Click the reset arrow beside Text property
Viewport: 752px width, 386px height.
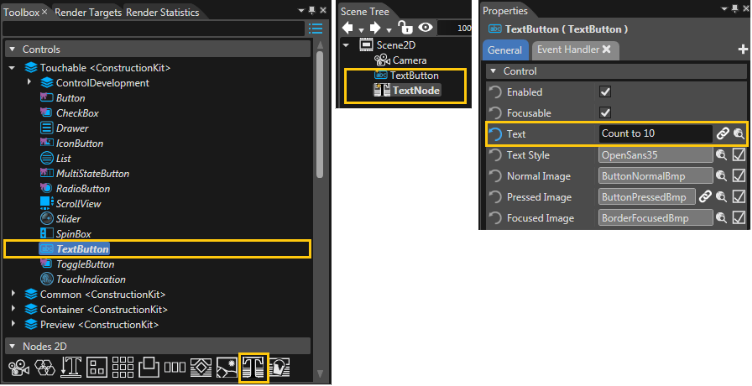coord(495,134)
